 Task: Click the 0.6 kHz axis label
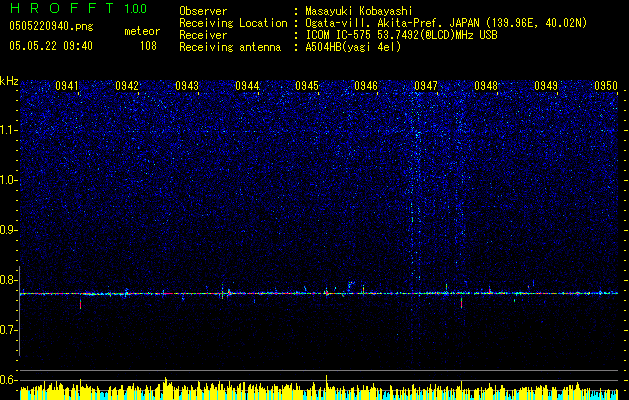pos(9,380)
